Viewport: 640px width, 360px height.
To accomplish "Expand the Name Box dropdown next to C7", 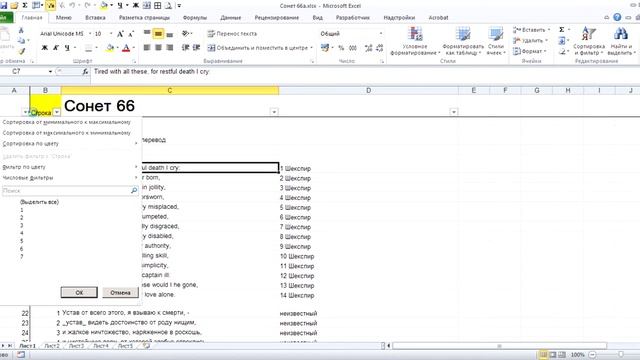I will coord(50,71).
